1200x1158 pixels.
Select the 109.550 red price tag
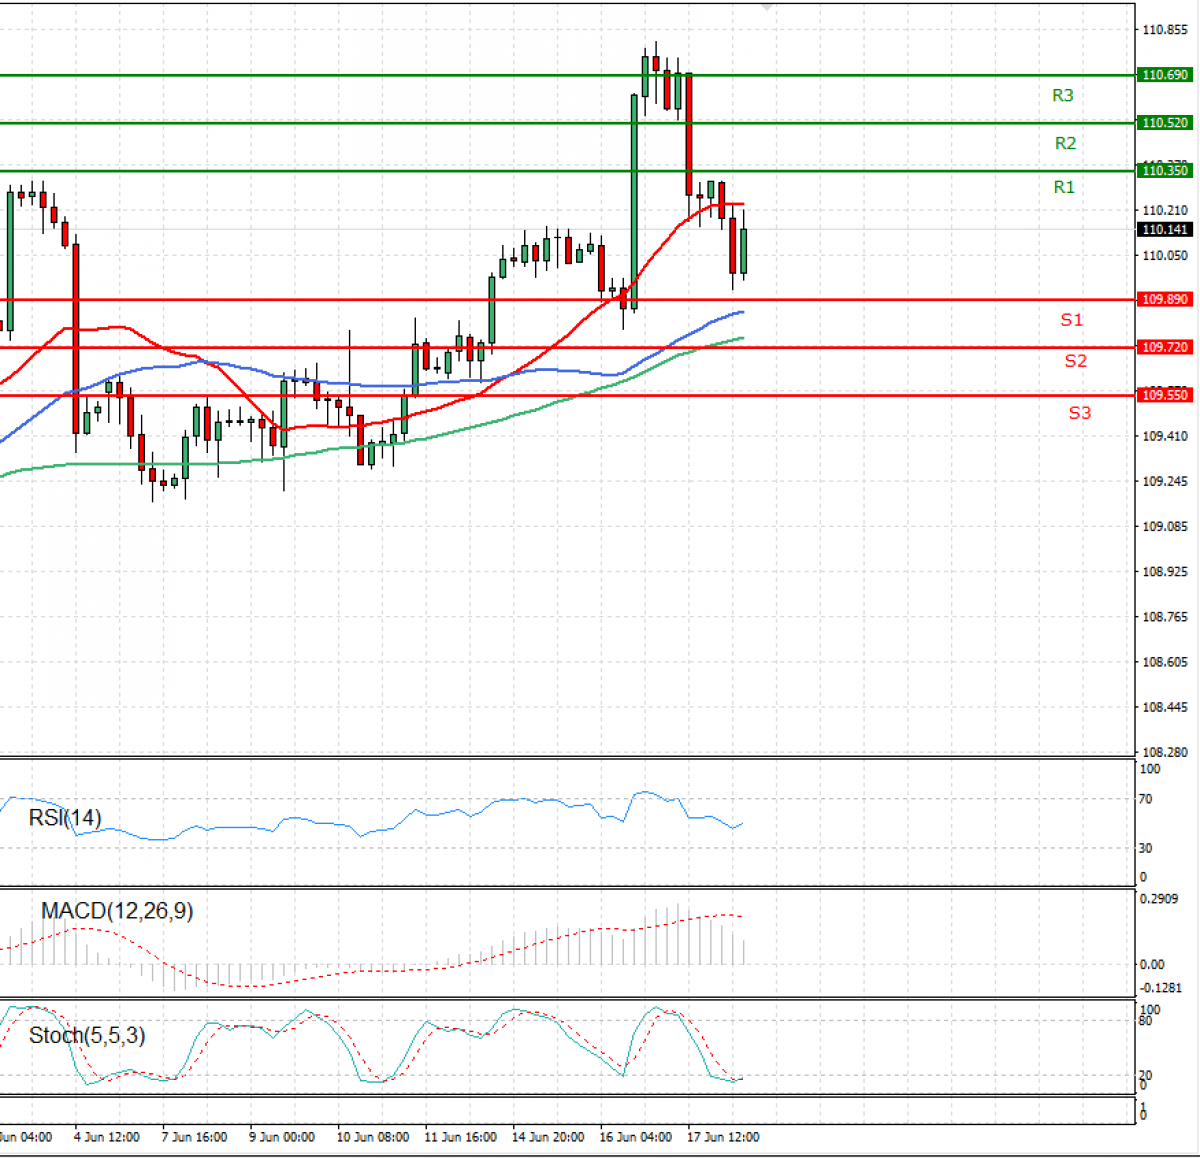(x=1165, y=395)
